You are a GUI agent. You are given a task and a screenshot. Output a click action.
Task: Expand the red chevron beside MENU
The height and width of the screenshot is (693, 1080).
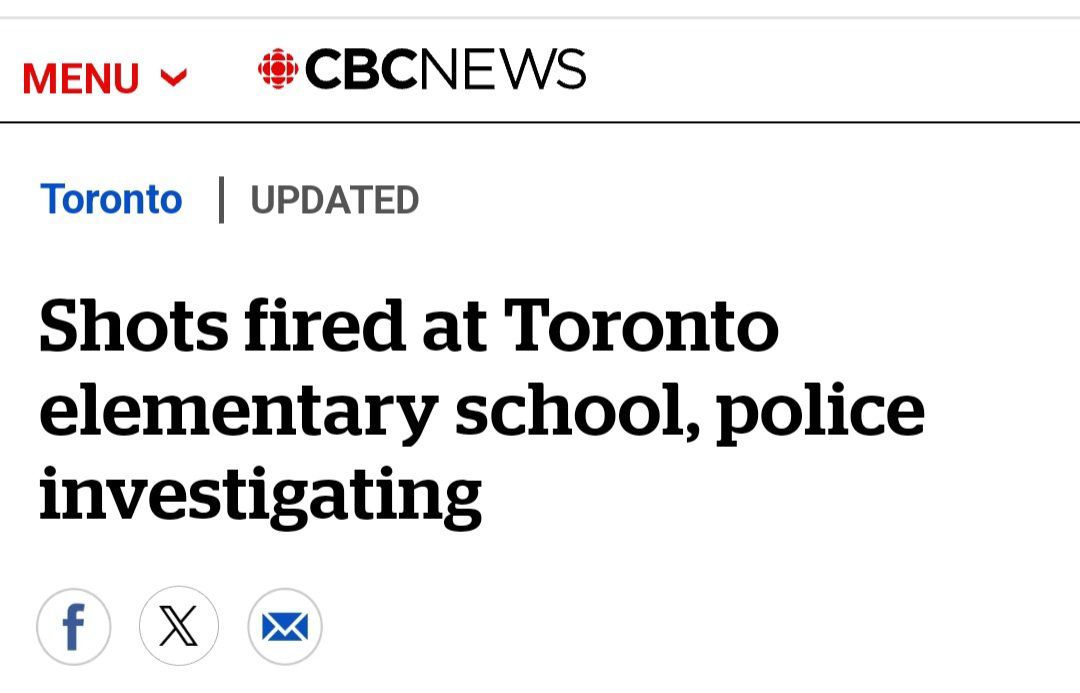coord(174,77)
